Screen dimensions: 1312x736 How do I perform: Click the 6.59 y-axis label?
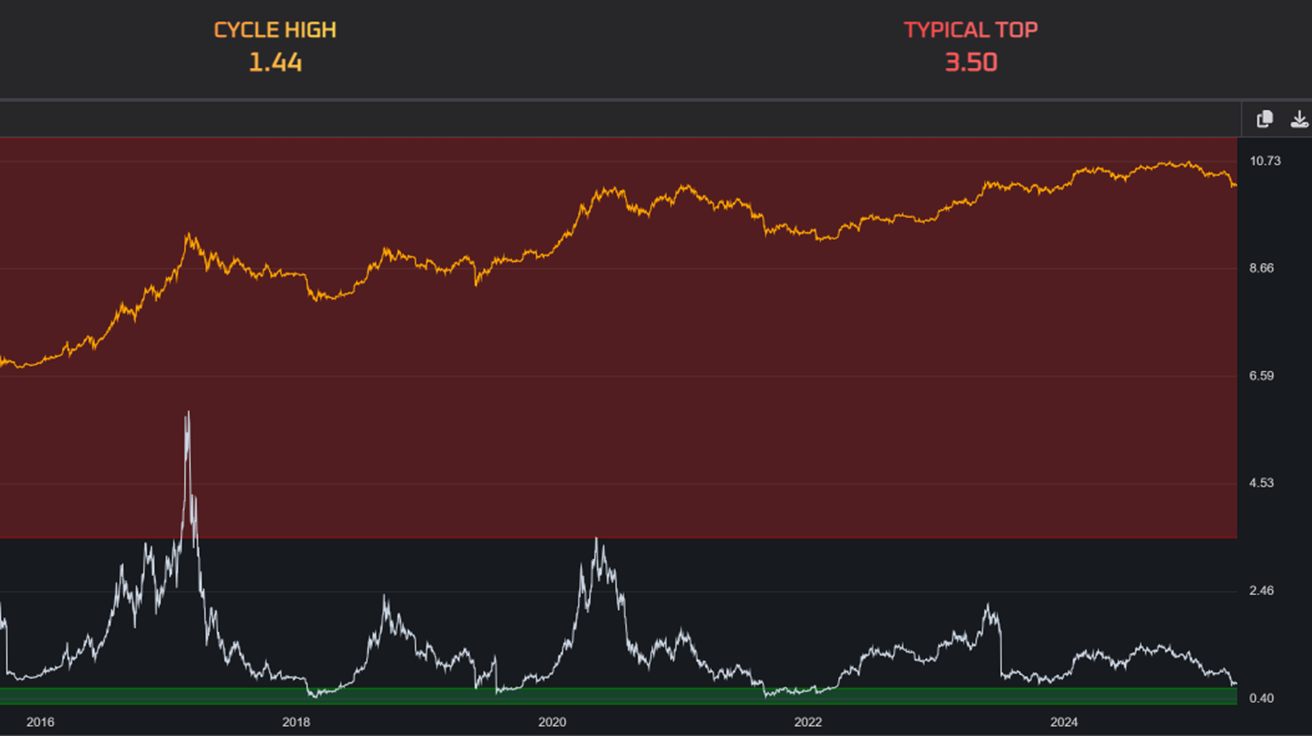1262,376
